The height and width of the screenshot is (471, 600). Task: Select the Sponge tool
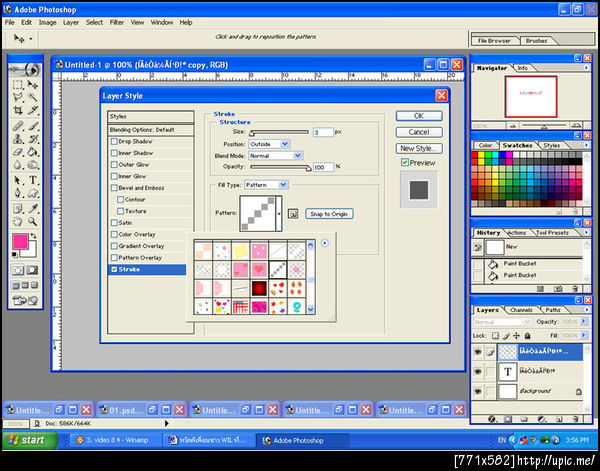[x=33, y=165]
